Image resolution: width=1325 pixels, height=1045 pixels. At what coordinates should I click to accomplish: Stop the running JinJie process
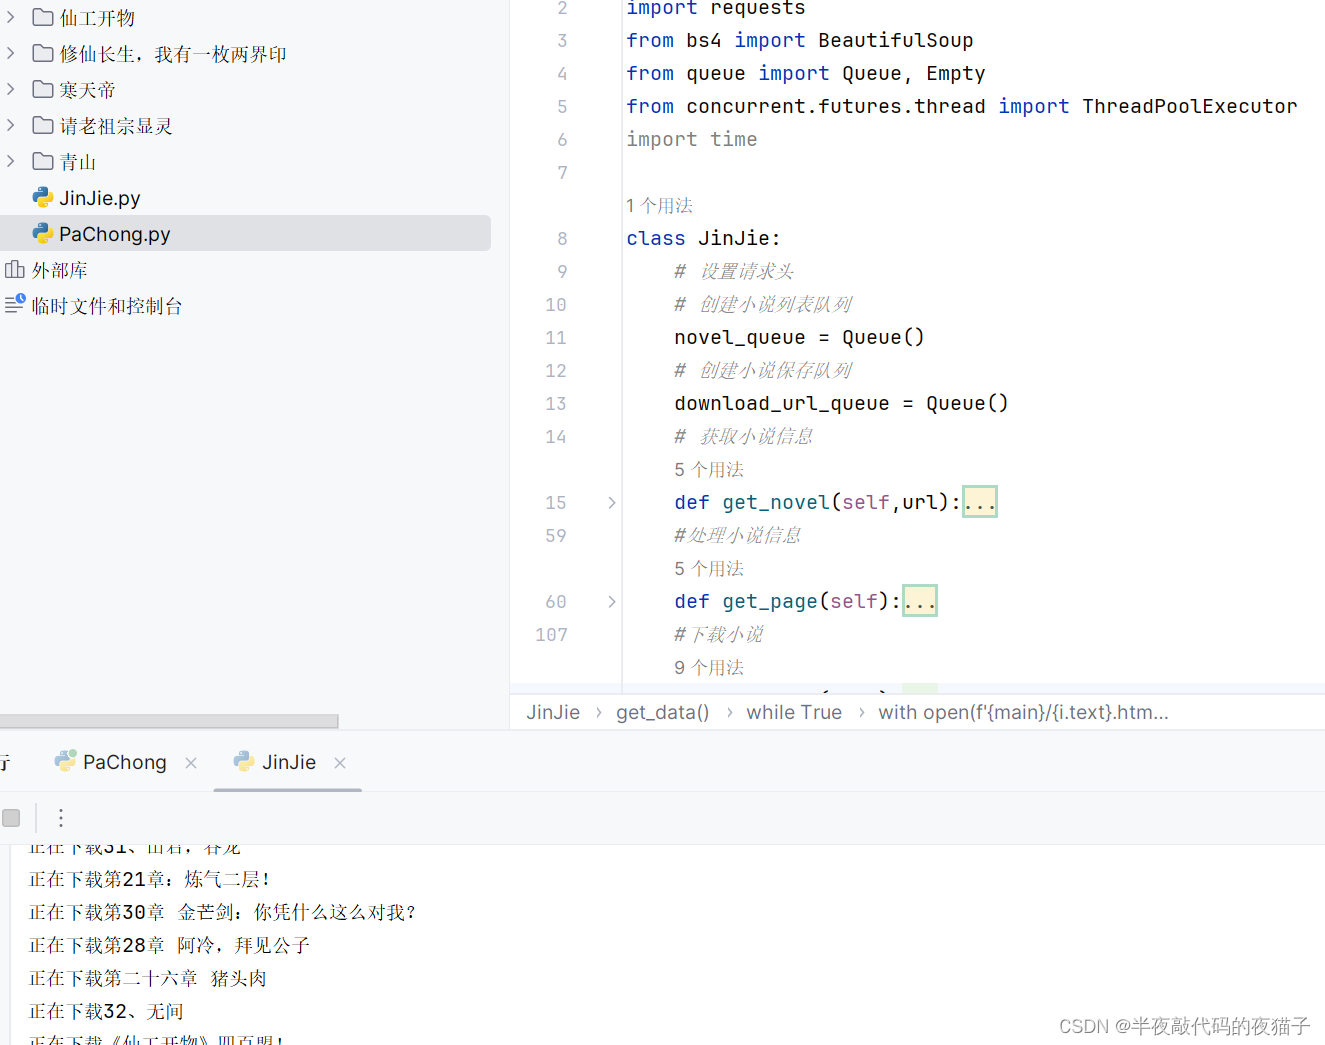click(x=11, y=818)
